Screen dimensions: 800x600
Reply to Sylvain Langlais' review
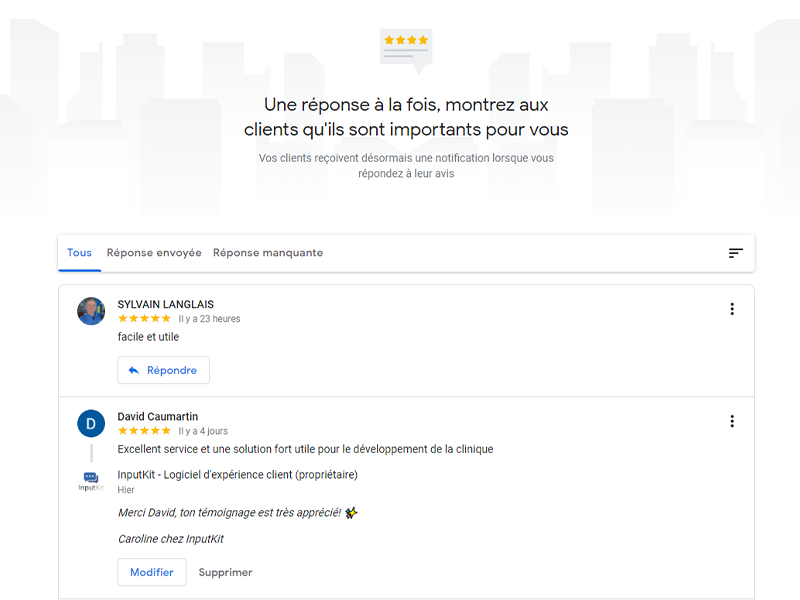coord(163,370)
